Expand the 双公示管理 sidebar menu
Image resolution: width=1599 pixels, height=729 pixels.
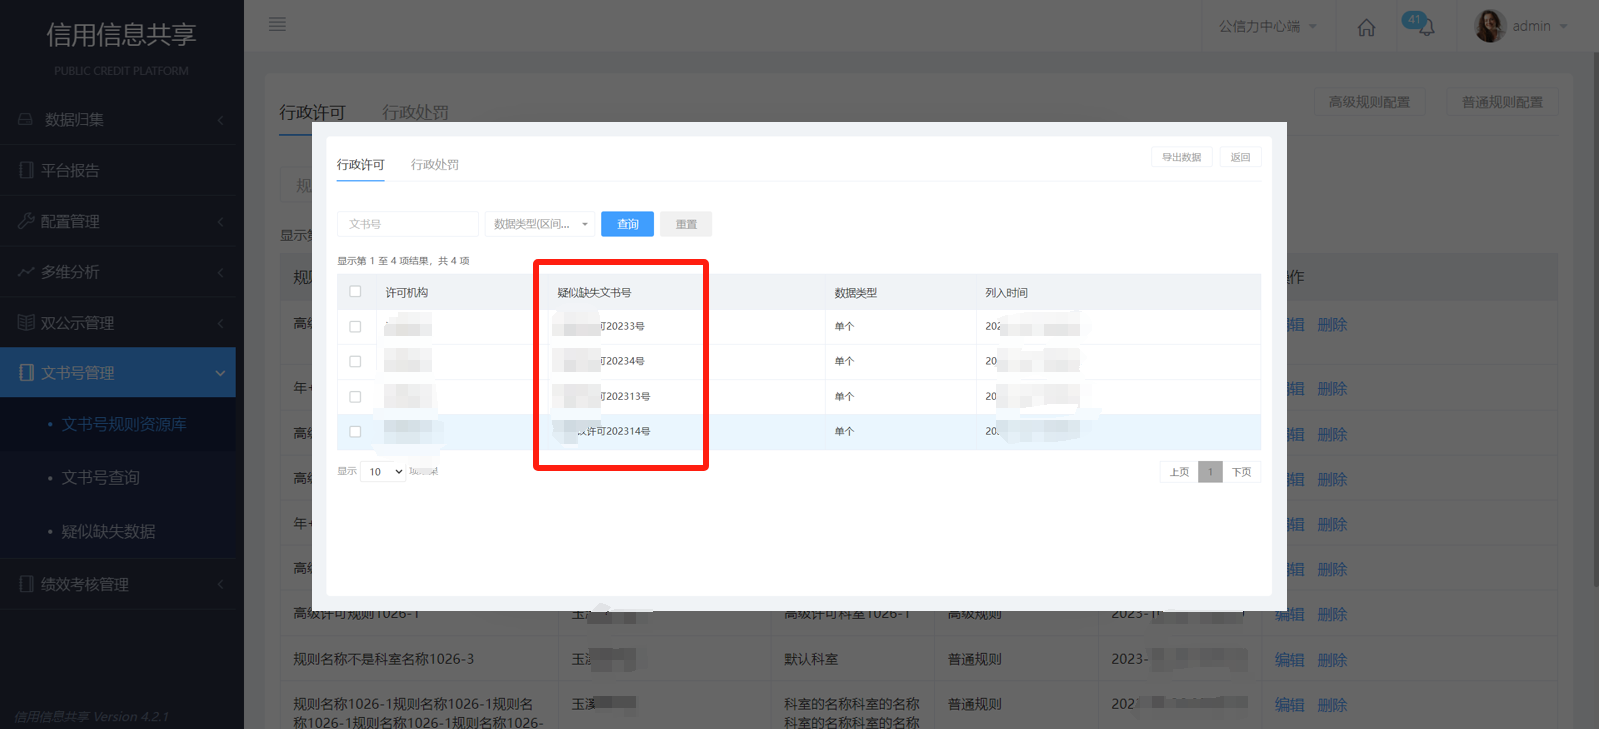tap(220, 323)
